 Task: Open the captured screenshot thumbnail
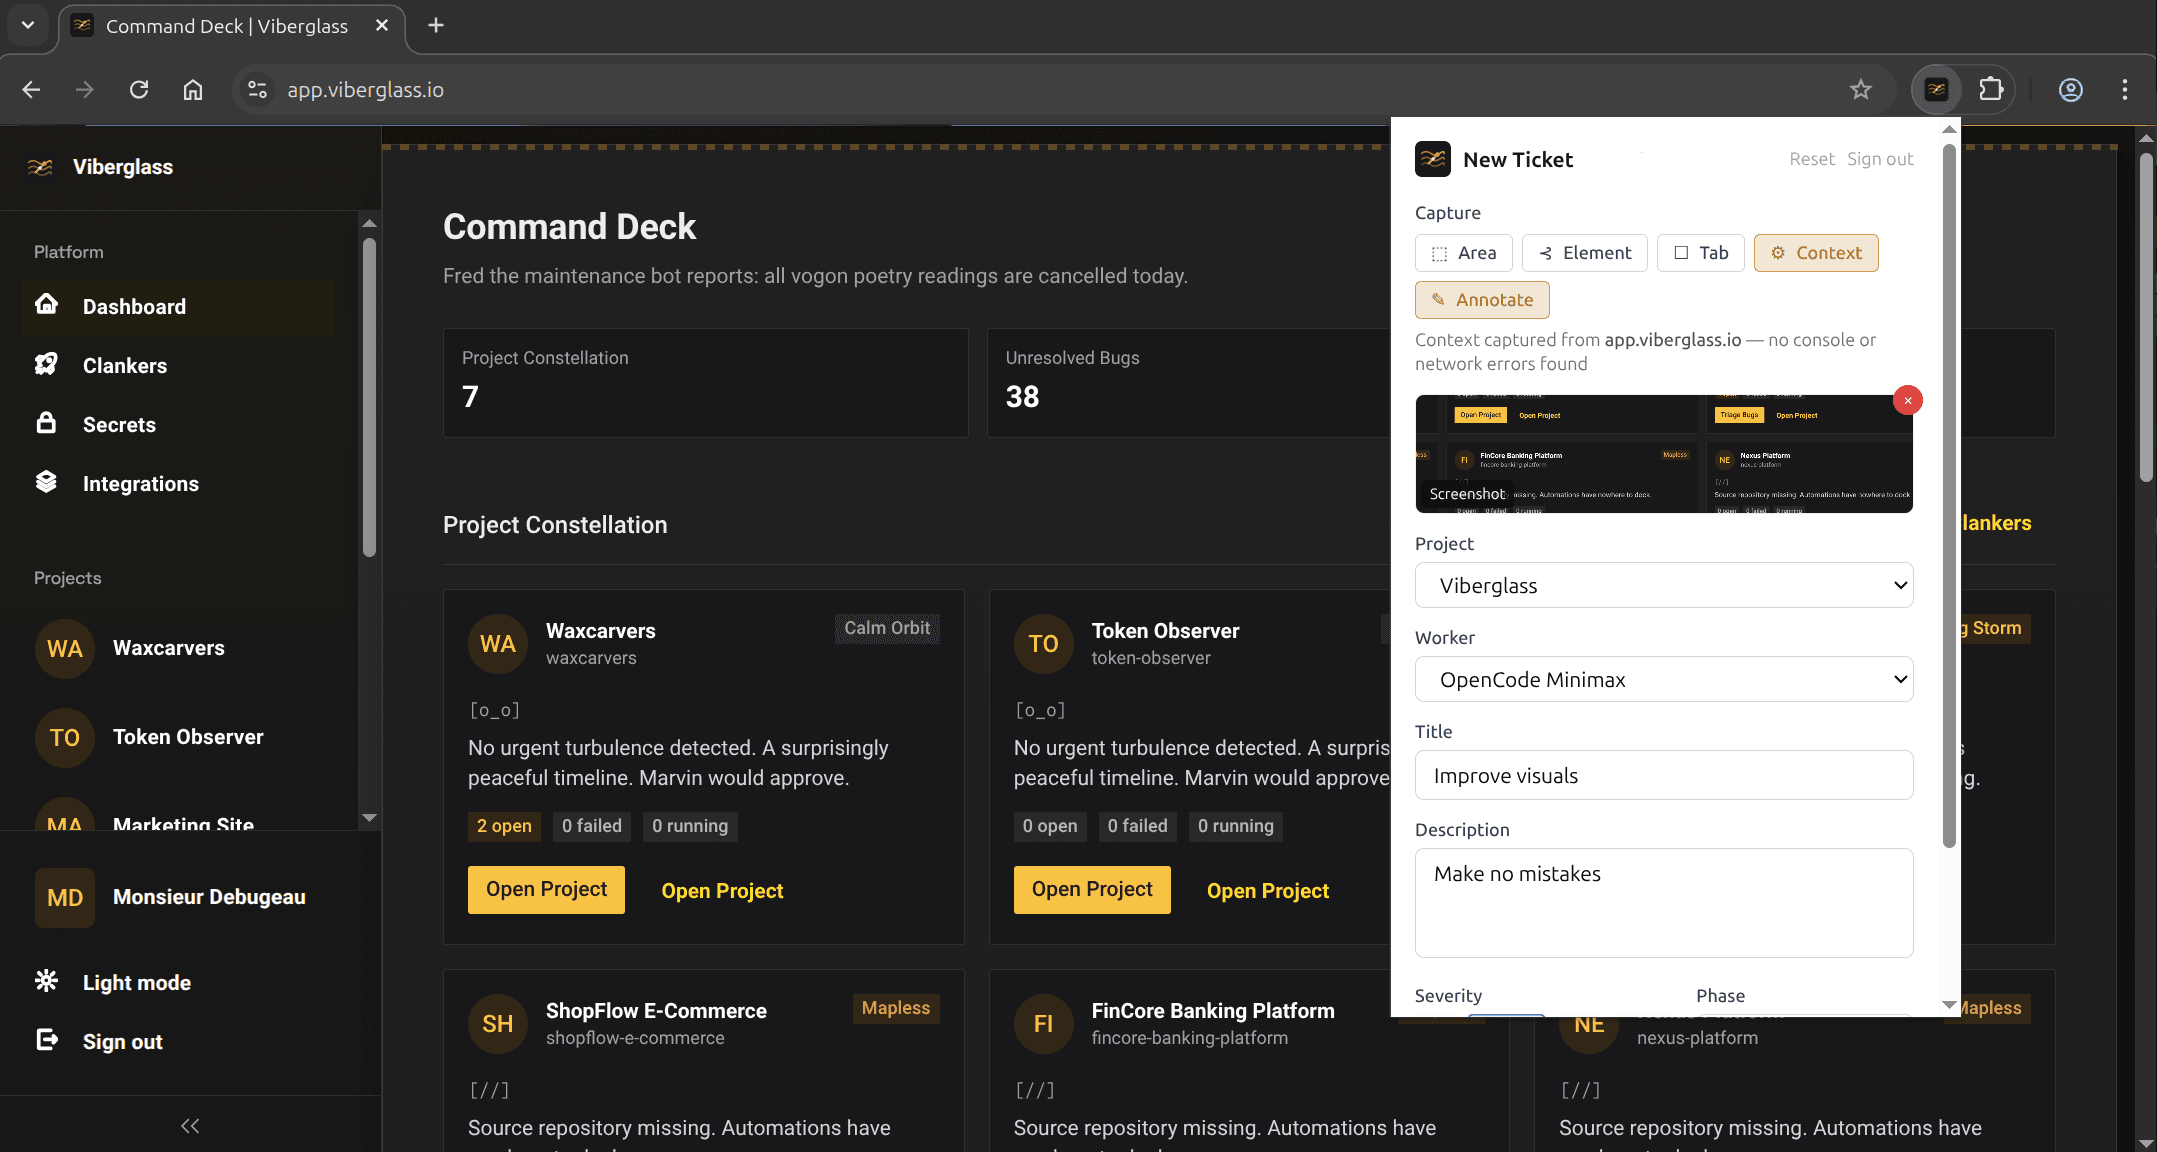[1664, 454]
